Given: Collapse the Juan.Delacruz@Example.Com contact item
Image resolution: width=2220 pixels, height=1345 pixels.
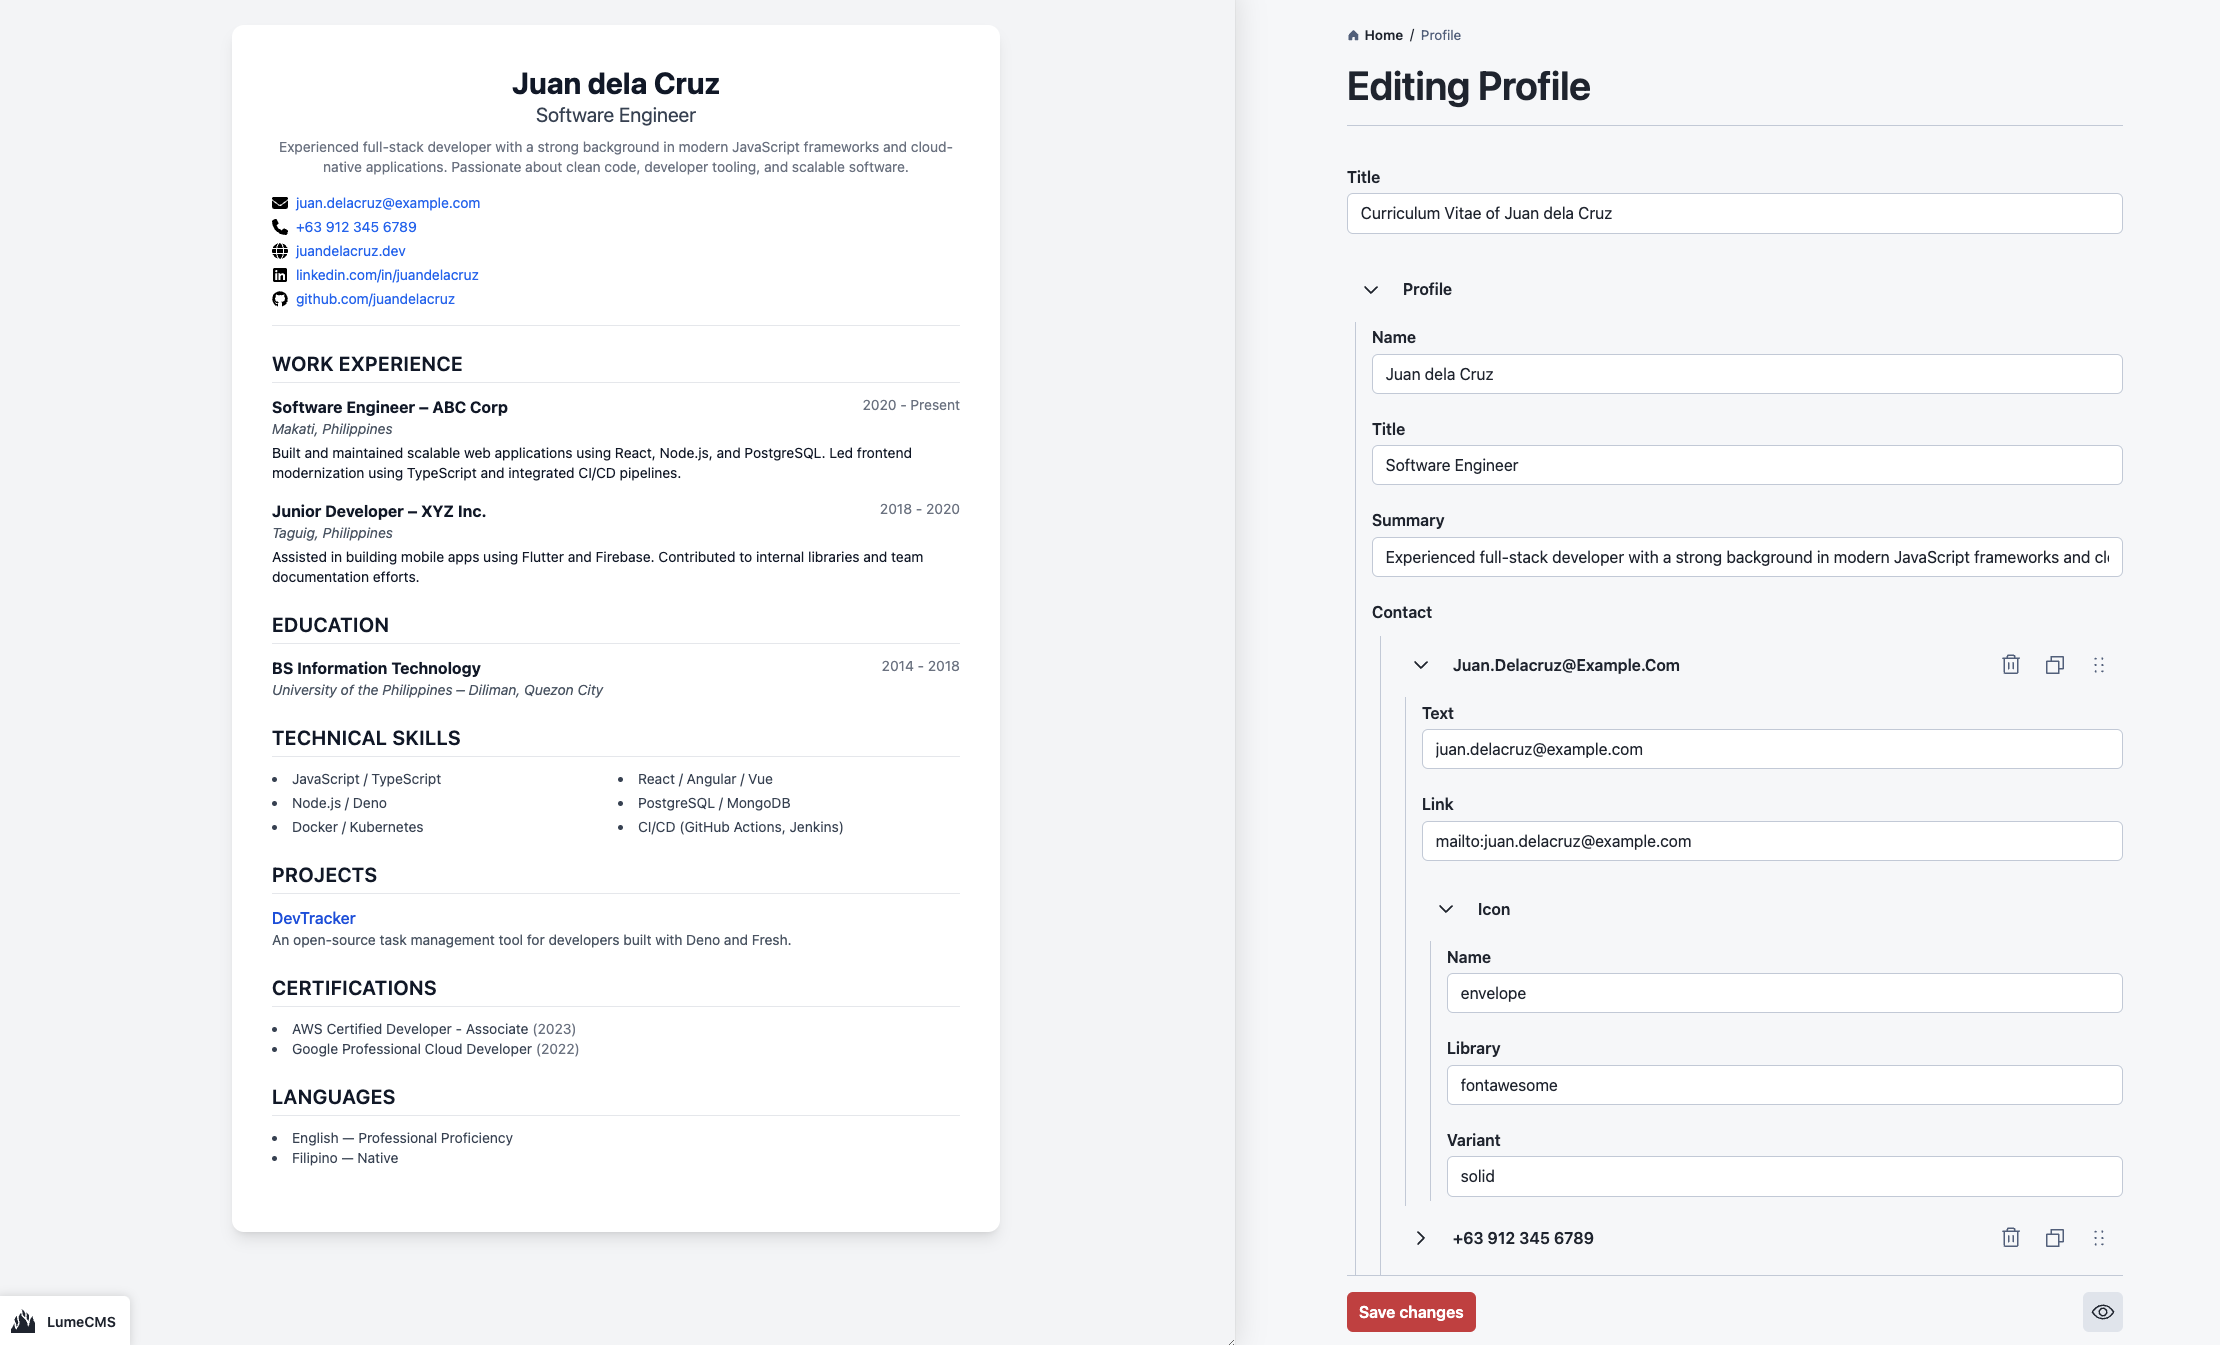Looking at the screenshot, I should click(1421, 665).
